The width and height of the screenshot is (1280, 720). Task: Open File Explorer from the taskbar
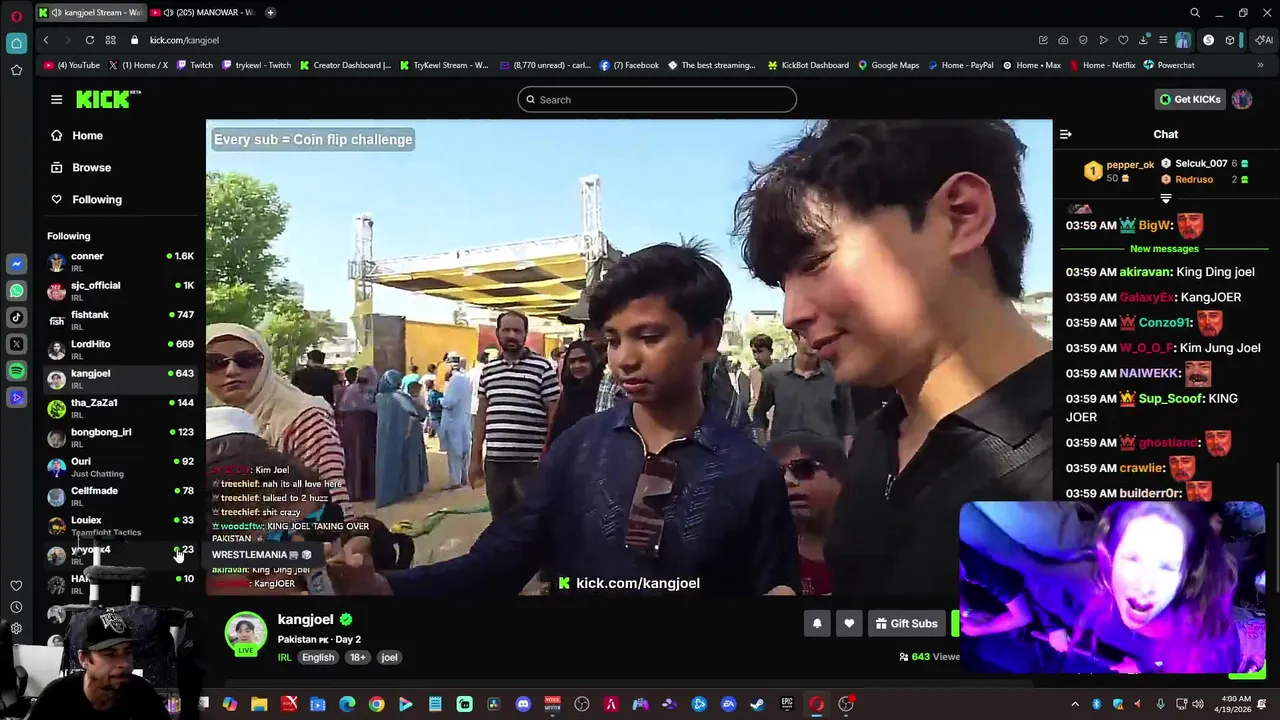click(259, 704)
